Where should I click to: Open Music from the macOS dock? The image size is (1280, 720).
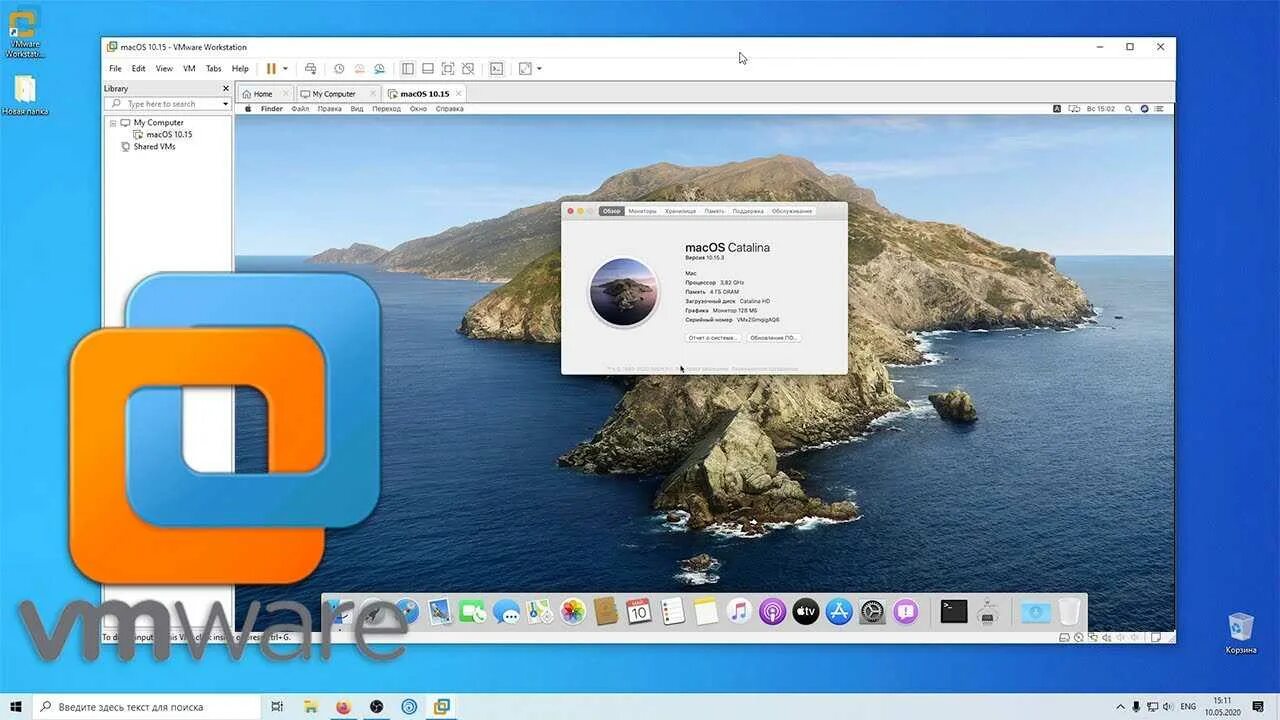pyautogui.click(x=739, y=611)
